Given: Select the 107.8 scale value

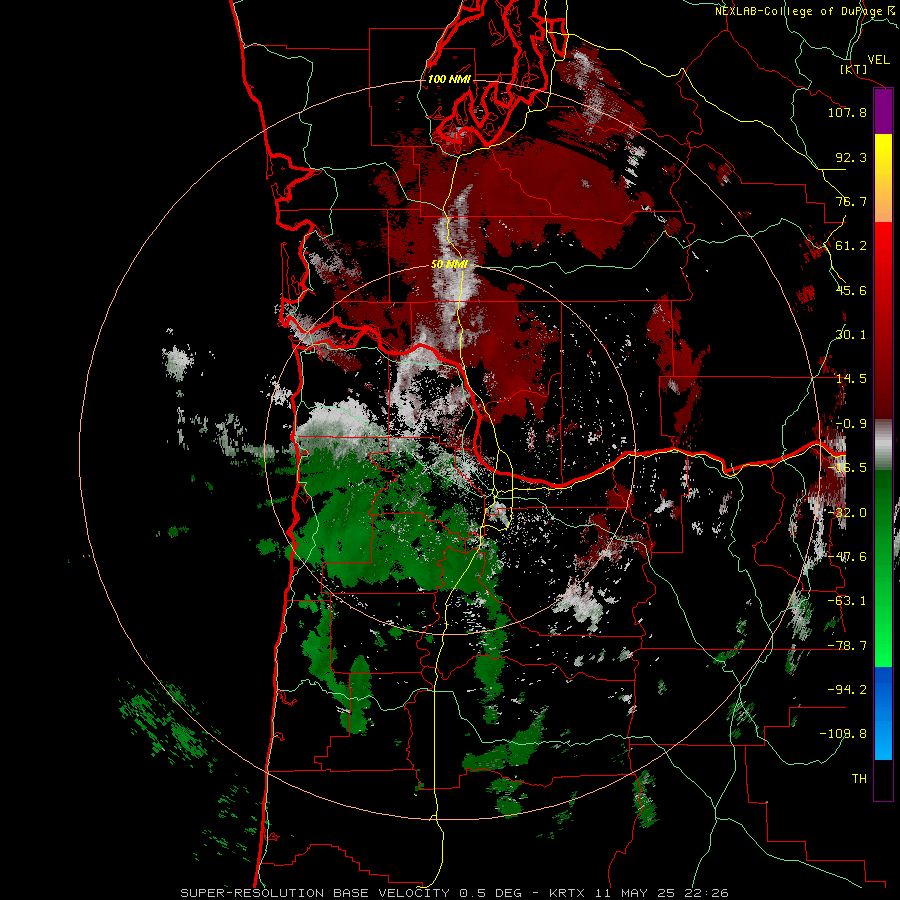Looking at the screenshot, I should point(847,112).
